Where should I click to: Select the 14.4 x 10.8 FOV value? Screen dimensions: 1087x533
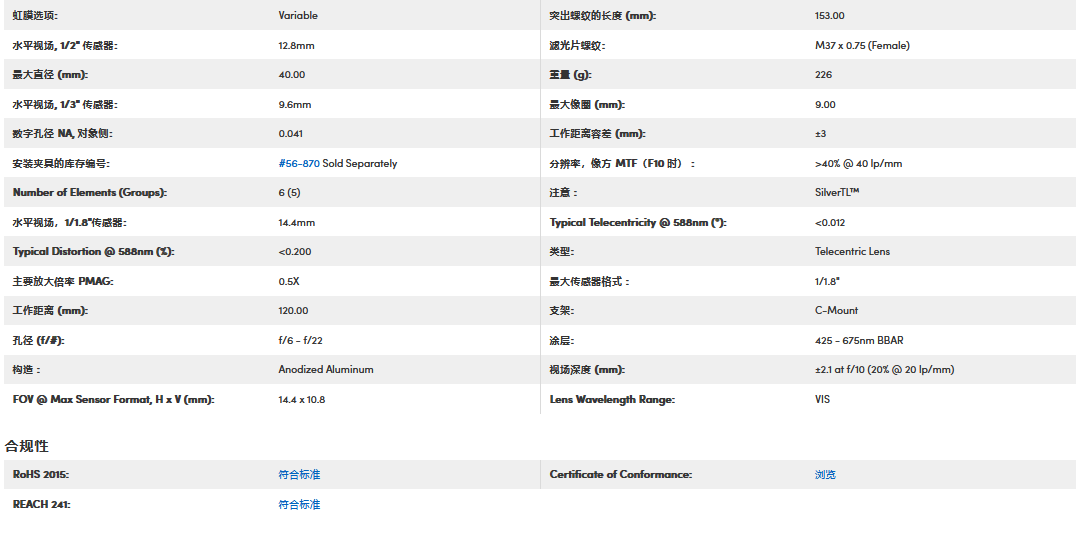pyautogui.click(x=301, y=399)
